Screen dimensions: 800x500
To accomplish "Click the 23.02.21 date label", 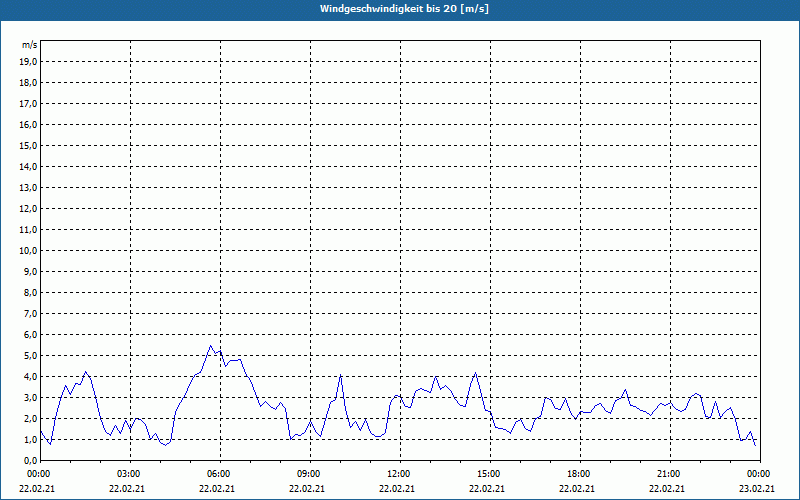I will [x=757, y=488].
